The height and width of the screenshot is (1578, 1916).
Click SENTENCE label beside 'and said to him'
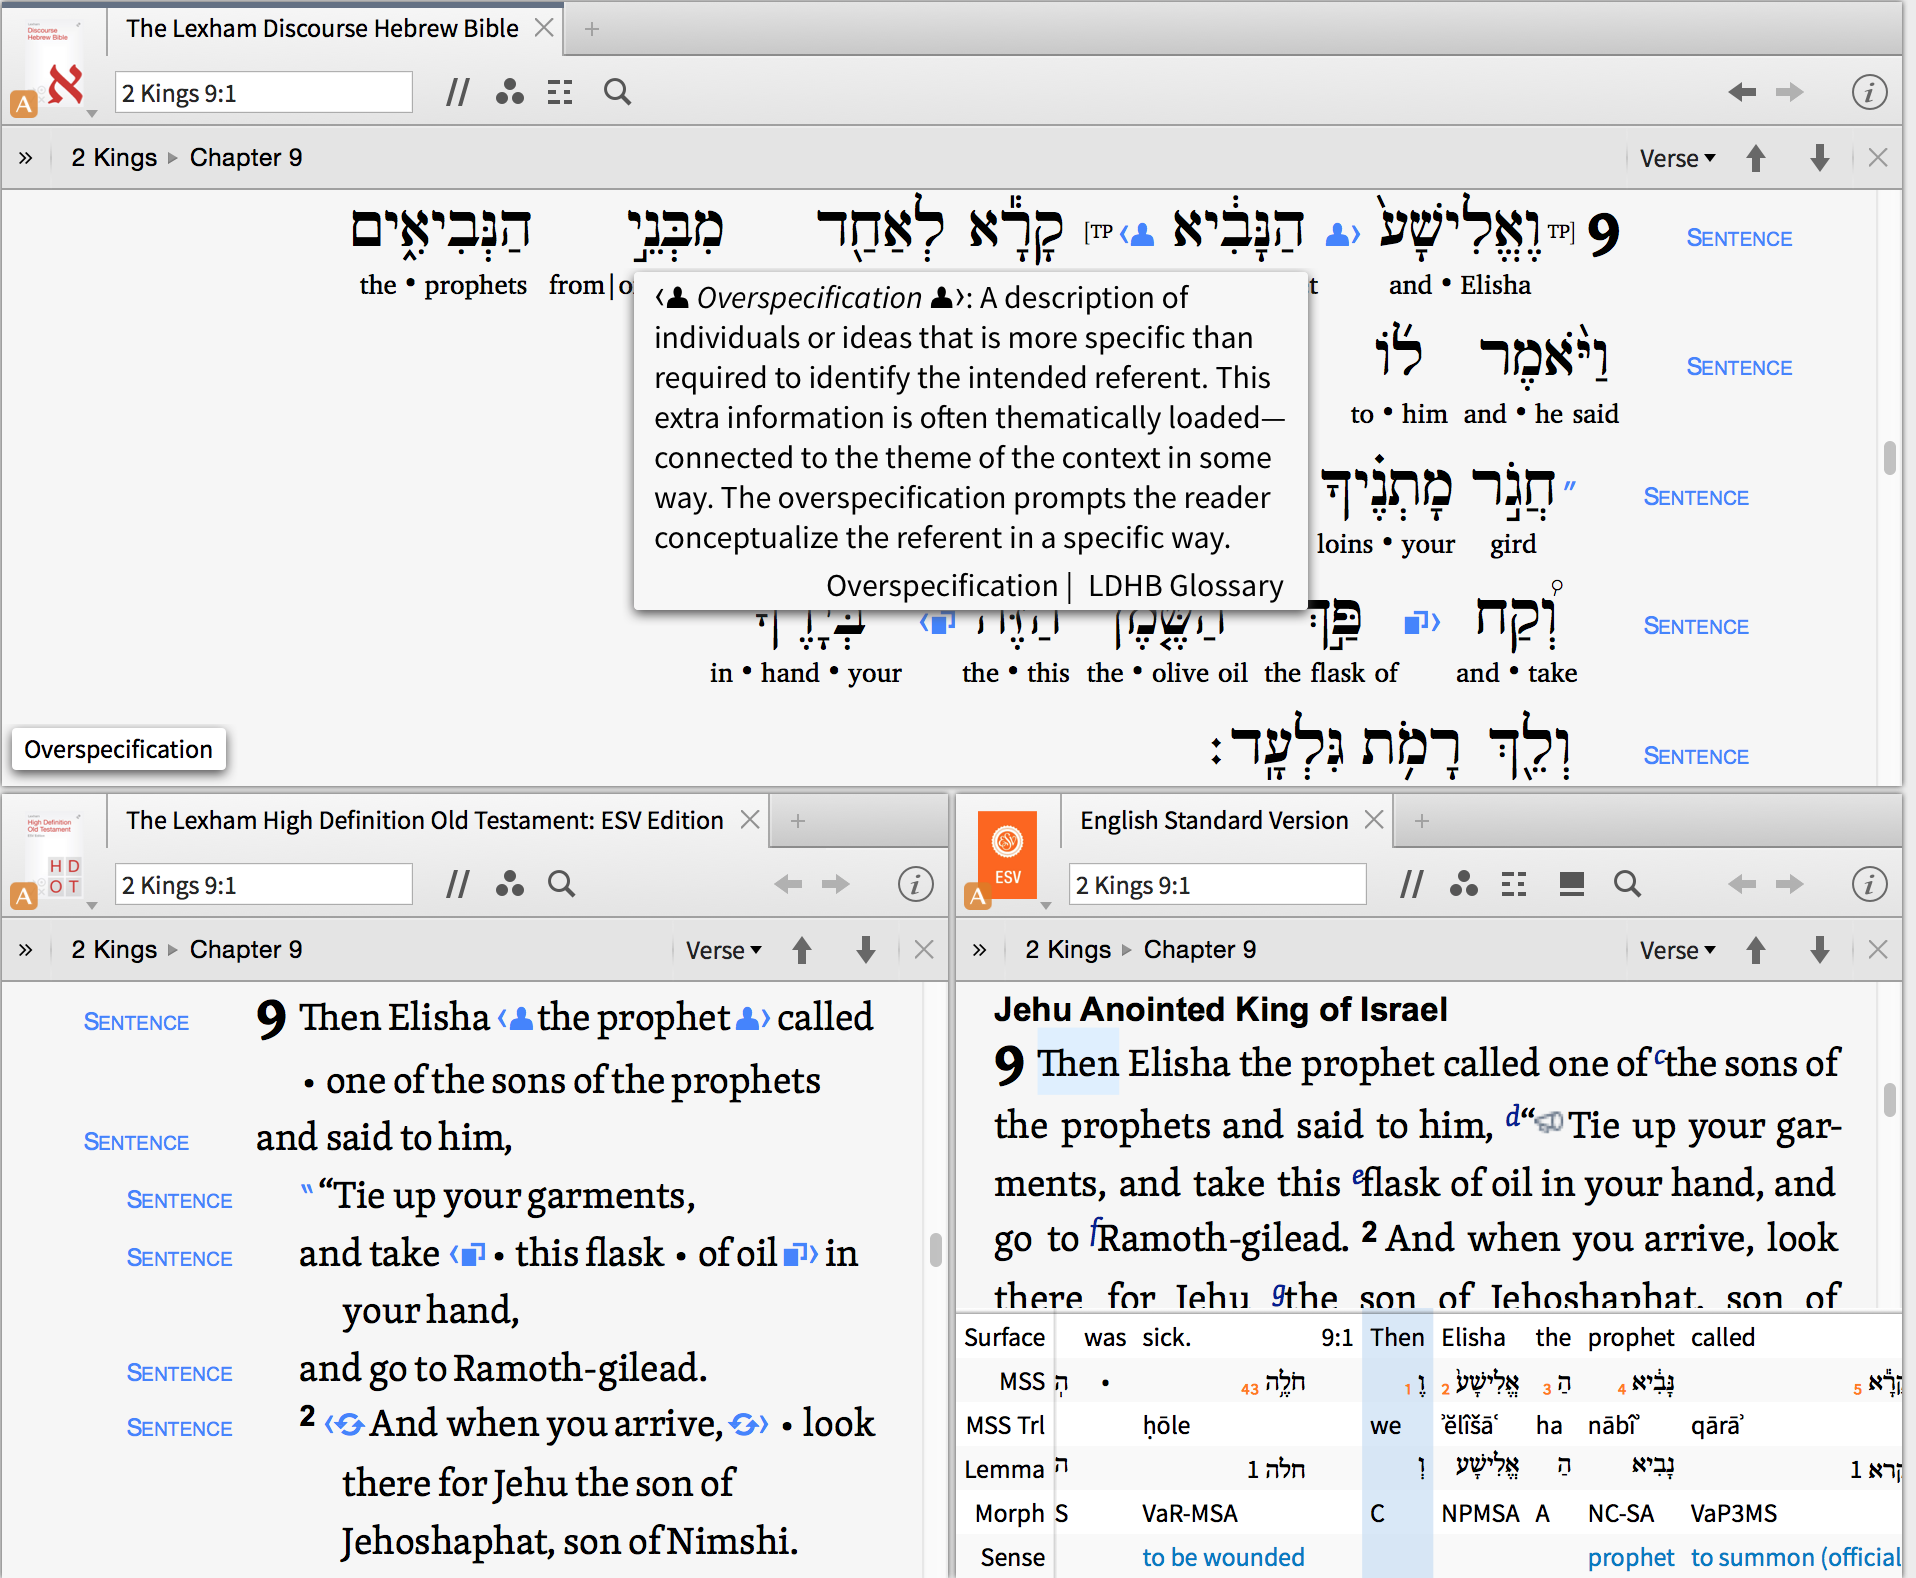(136, 1143)
